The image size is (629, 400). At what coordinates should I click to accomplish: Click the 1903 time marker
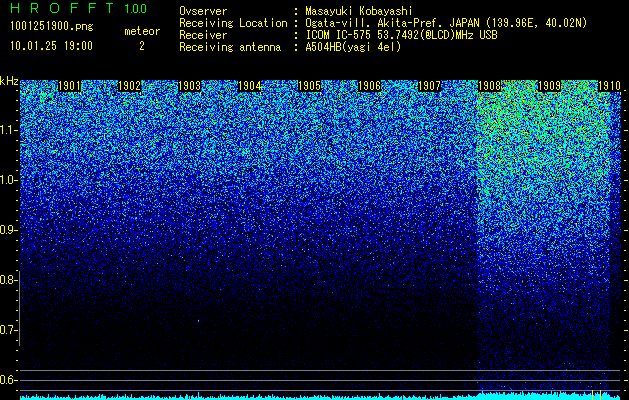pos(189,86)
